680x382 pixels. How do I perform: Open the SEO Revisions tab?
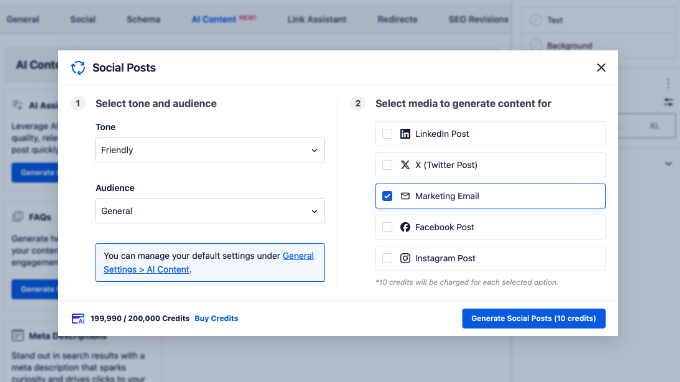coord(478,20)
